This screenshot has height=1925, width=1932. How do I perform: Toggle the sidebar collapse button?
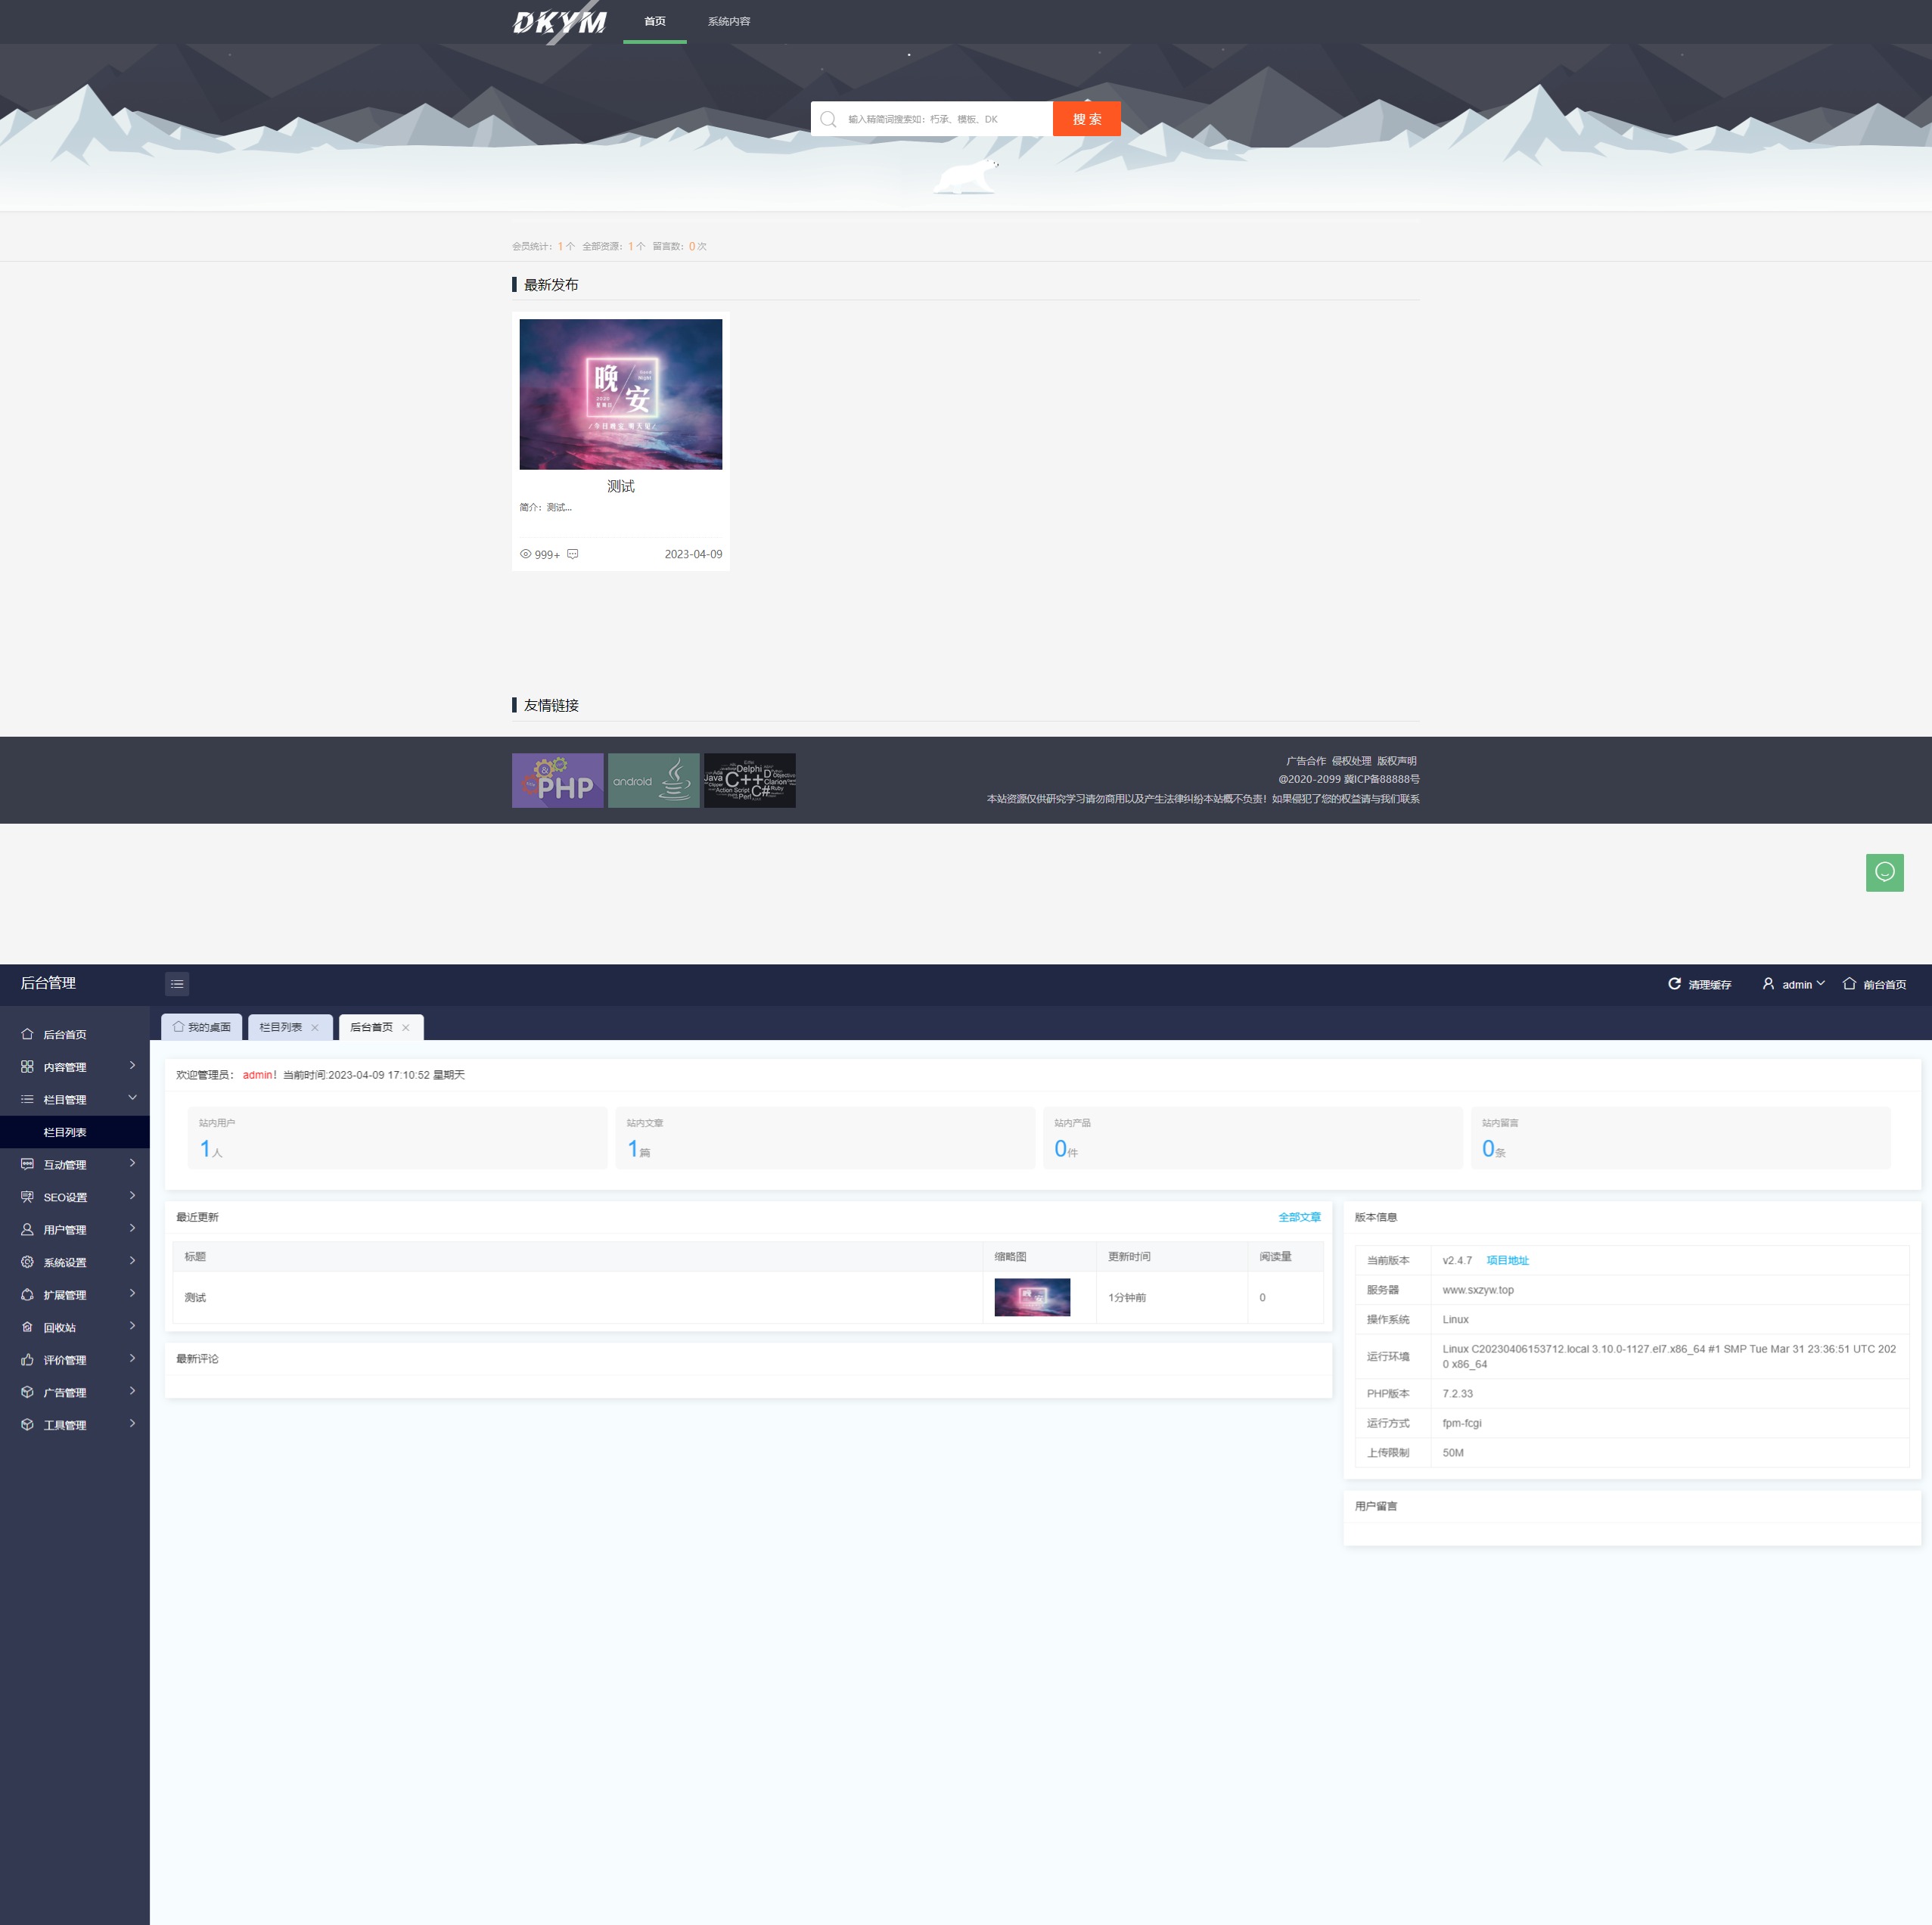coord(176,982)
